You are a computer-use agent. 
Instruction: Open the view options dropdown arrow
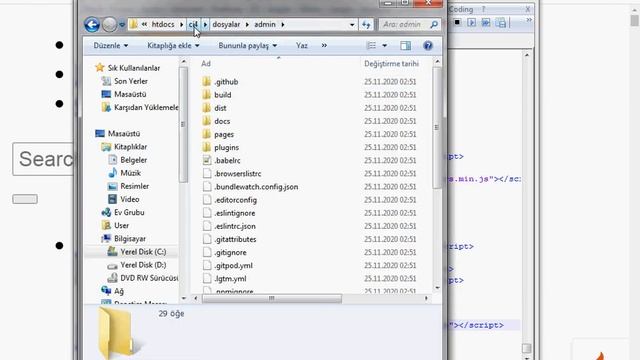[384, 46]
